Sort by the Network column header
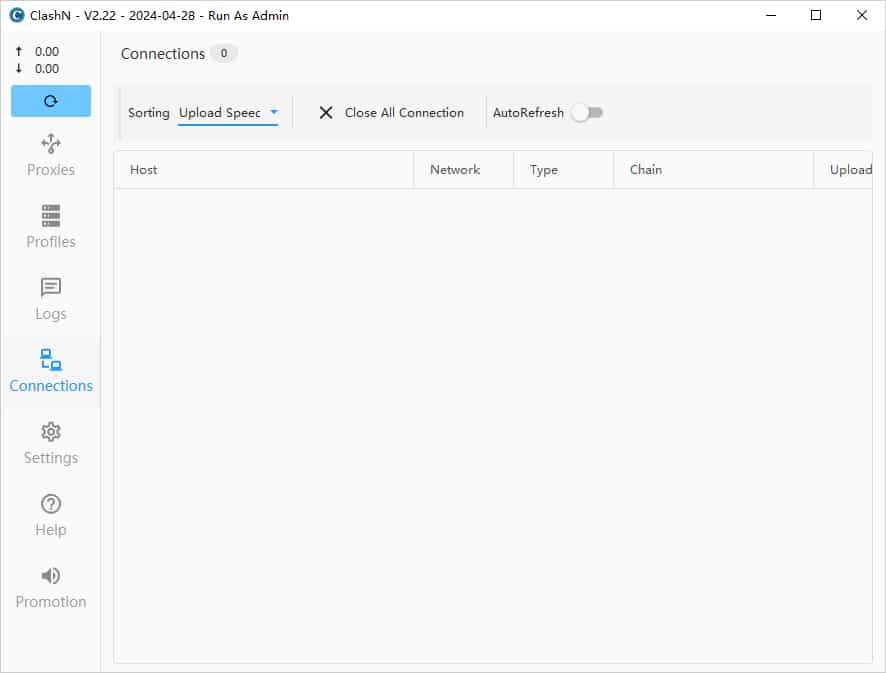Screen dimensions: 886x673 [463, 170]
